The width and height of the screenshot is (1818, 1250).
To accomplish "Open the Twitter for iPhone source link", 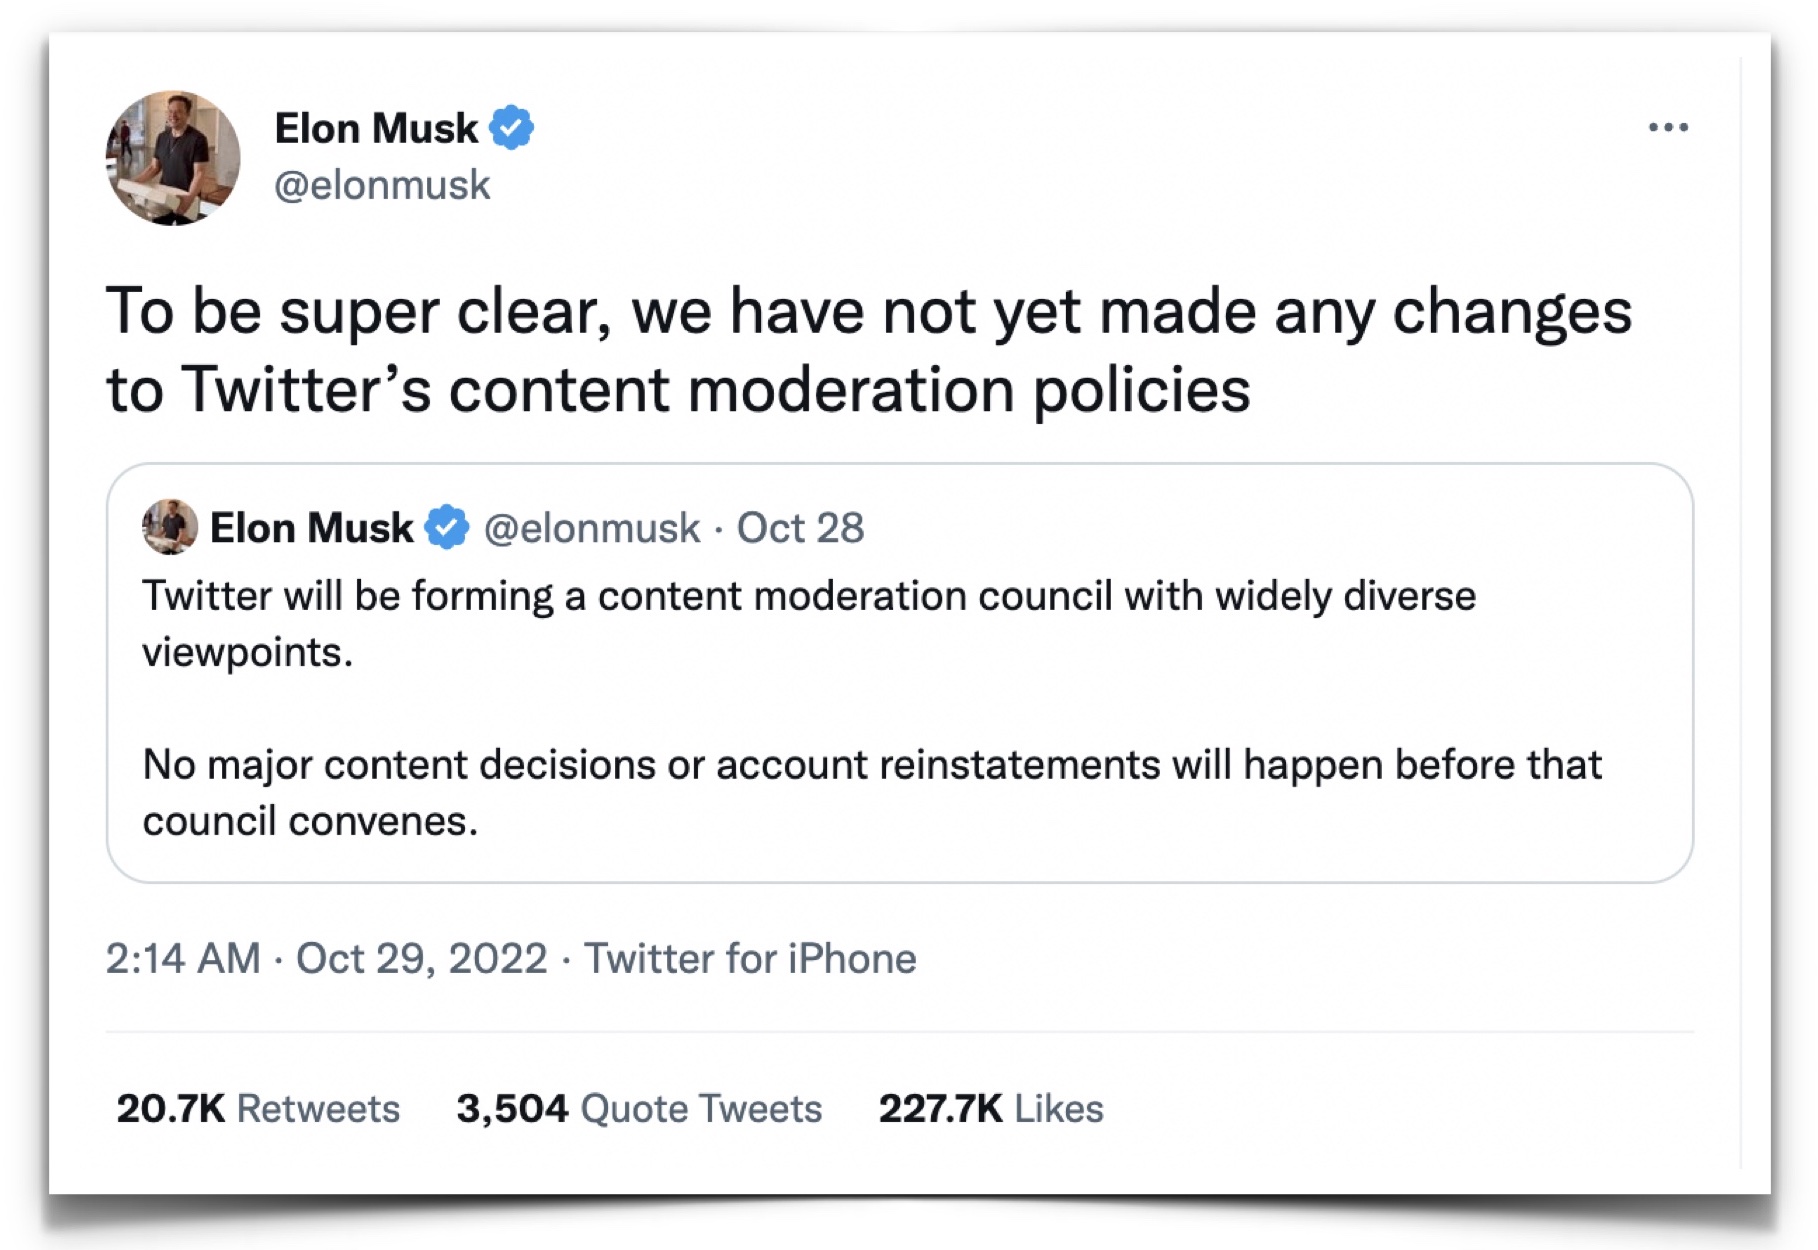I will pos(750,958).
